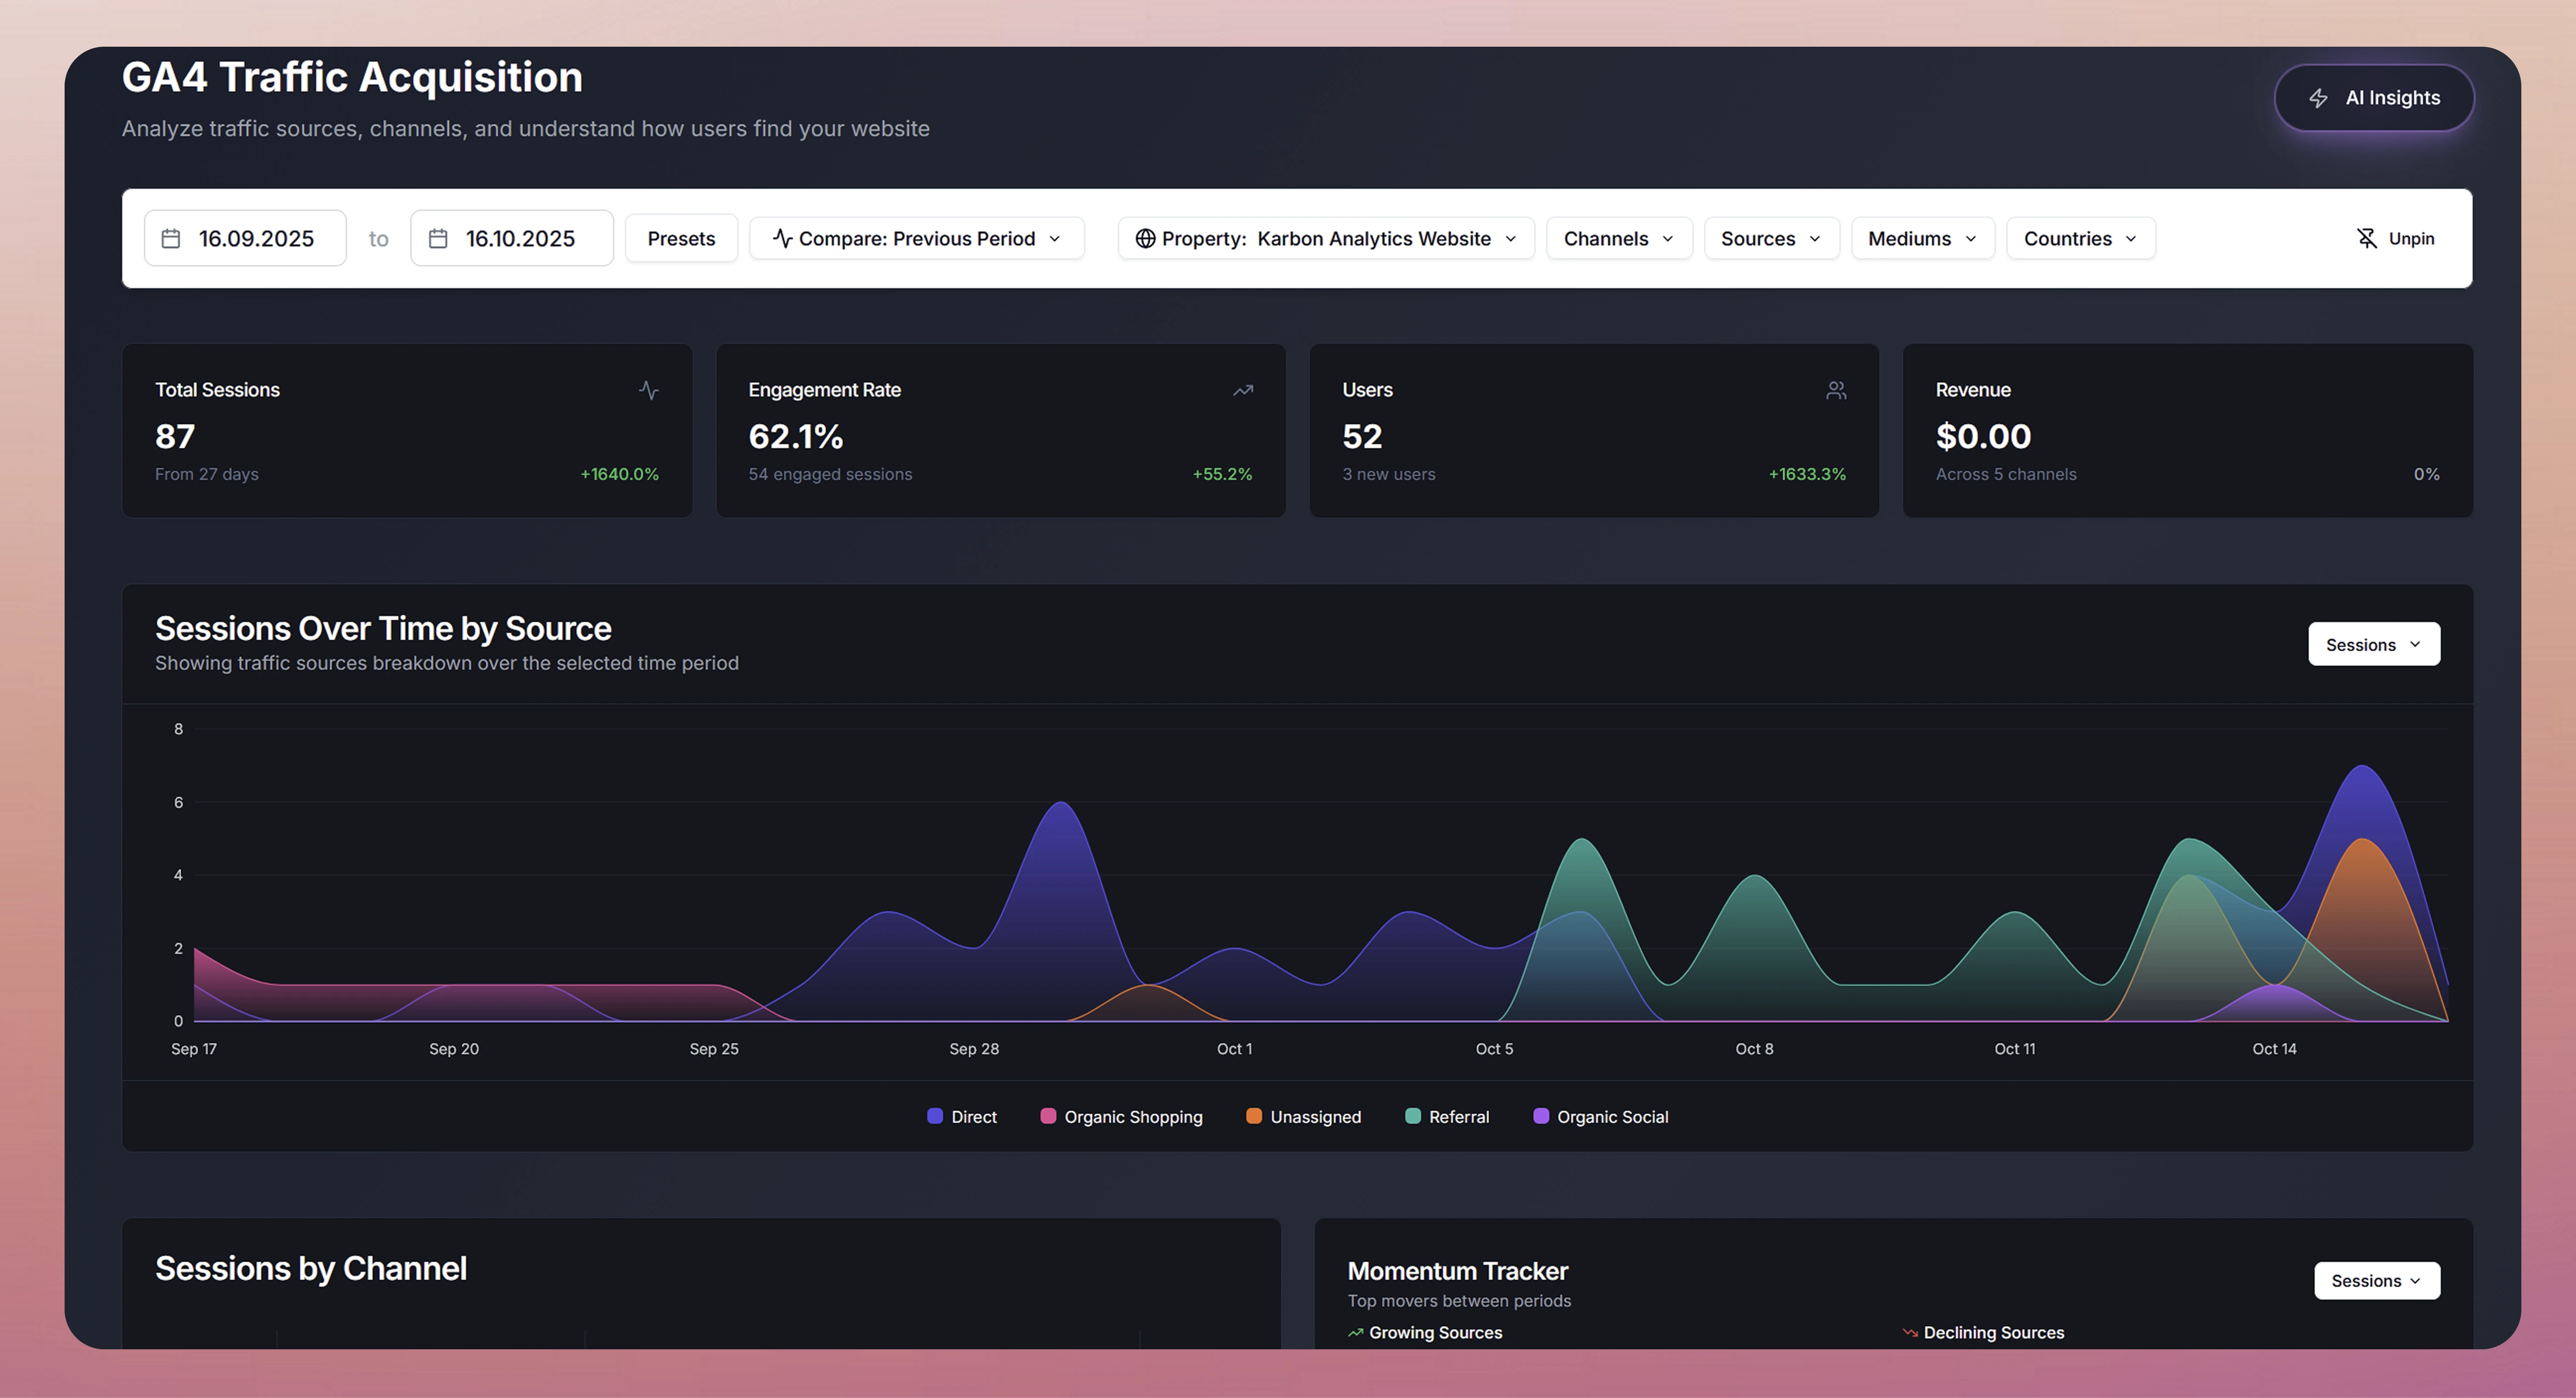Image resolution: width=2576 pixels, height=1398 pixels.
Task: Click the orange Unassigned legend swatch
Action: point(1253,1116)
